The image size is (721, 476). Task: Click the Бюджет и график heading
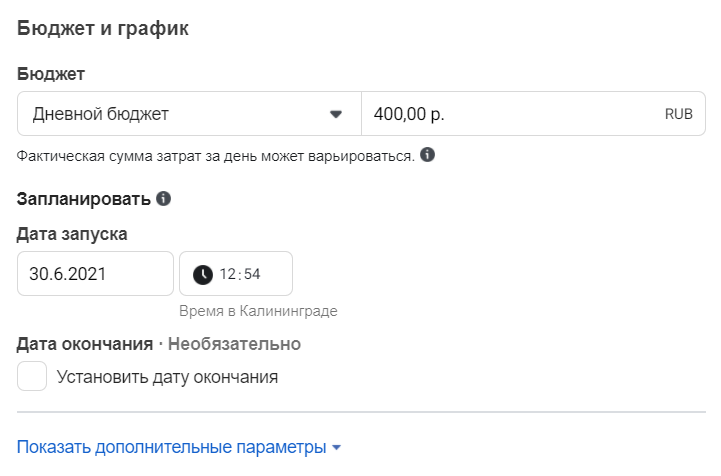tap(103, 29)
